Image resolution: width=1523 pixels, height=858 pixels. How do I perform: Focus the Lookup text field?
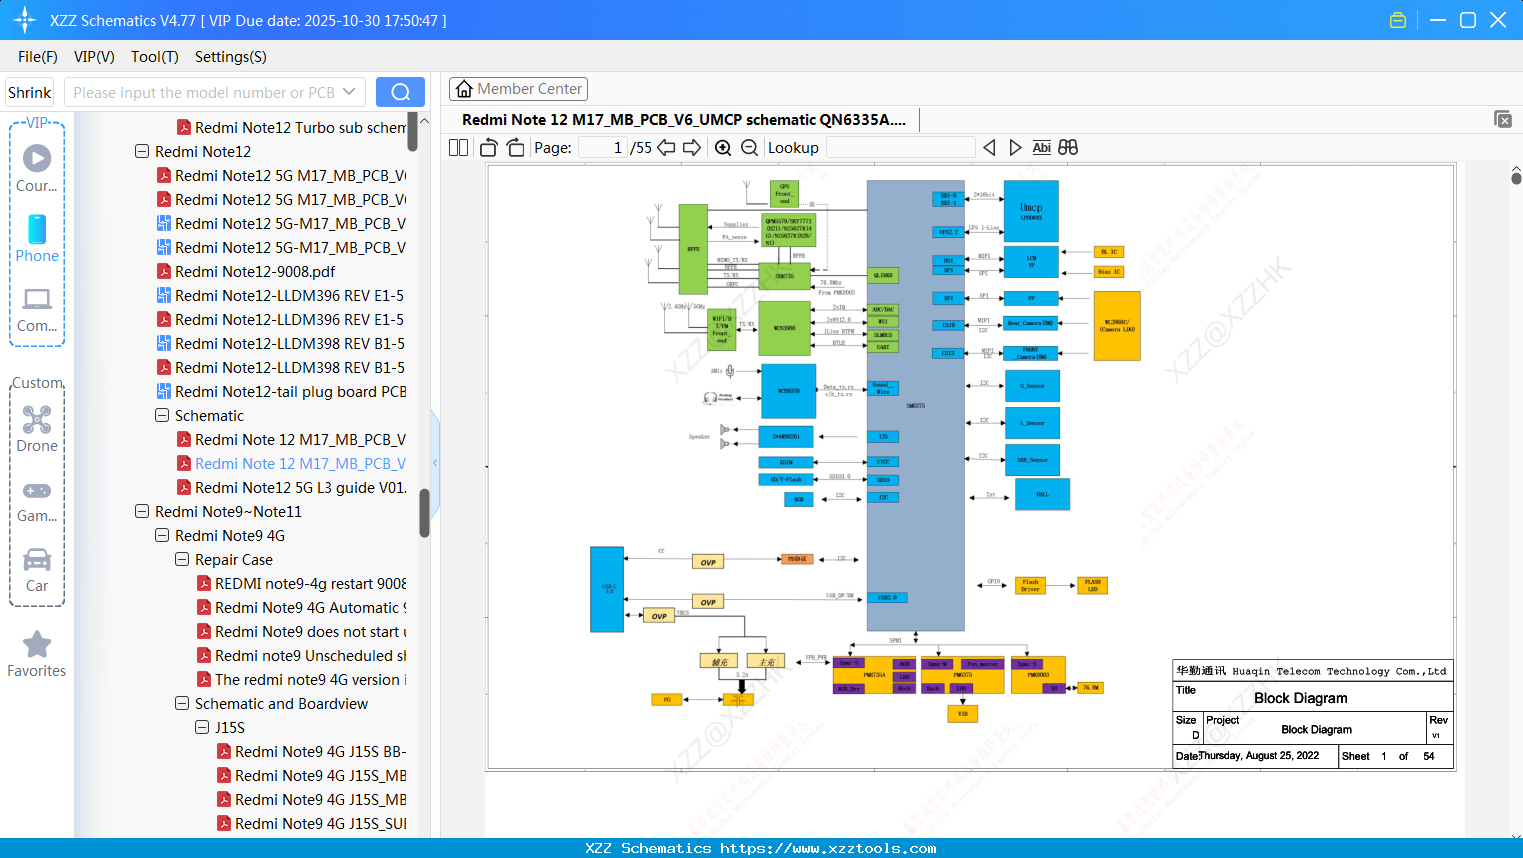900,147
